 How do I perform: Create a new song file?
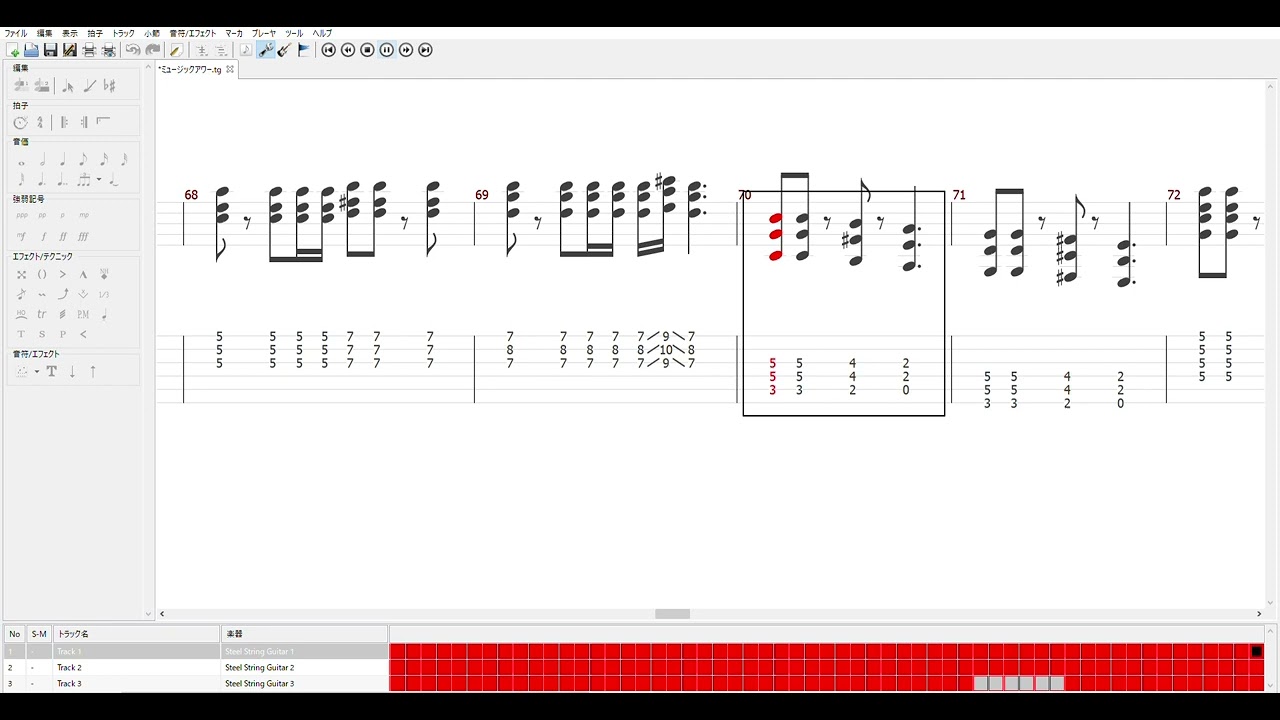(x=13, y=50)
